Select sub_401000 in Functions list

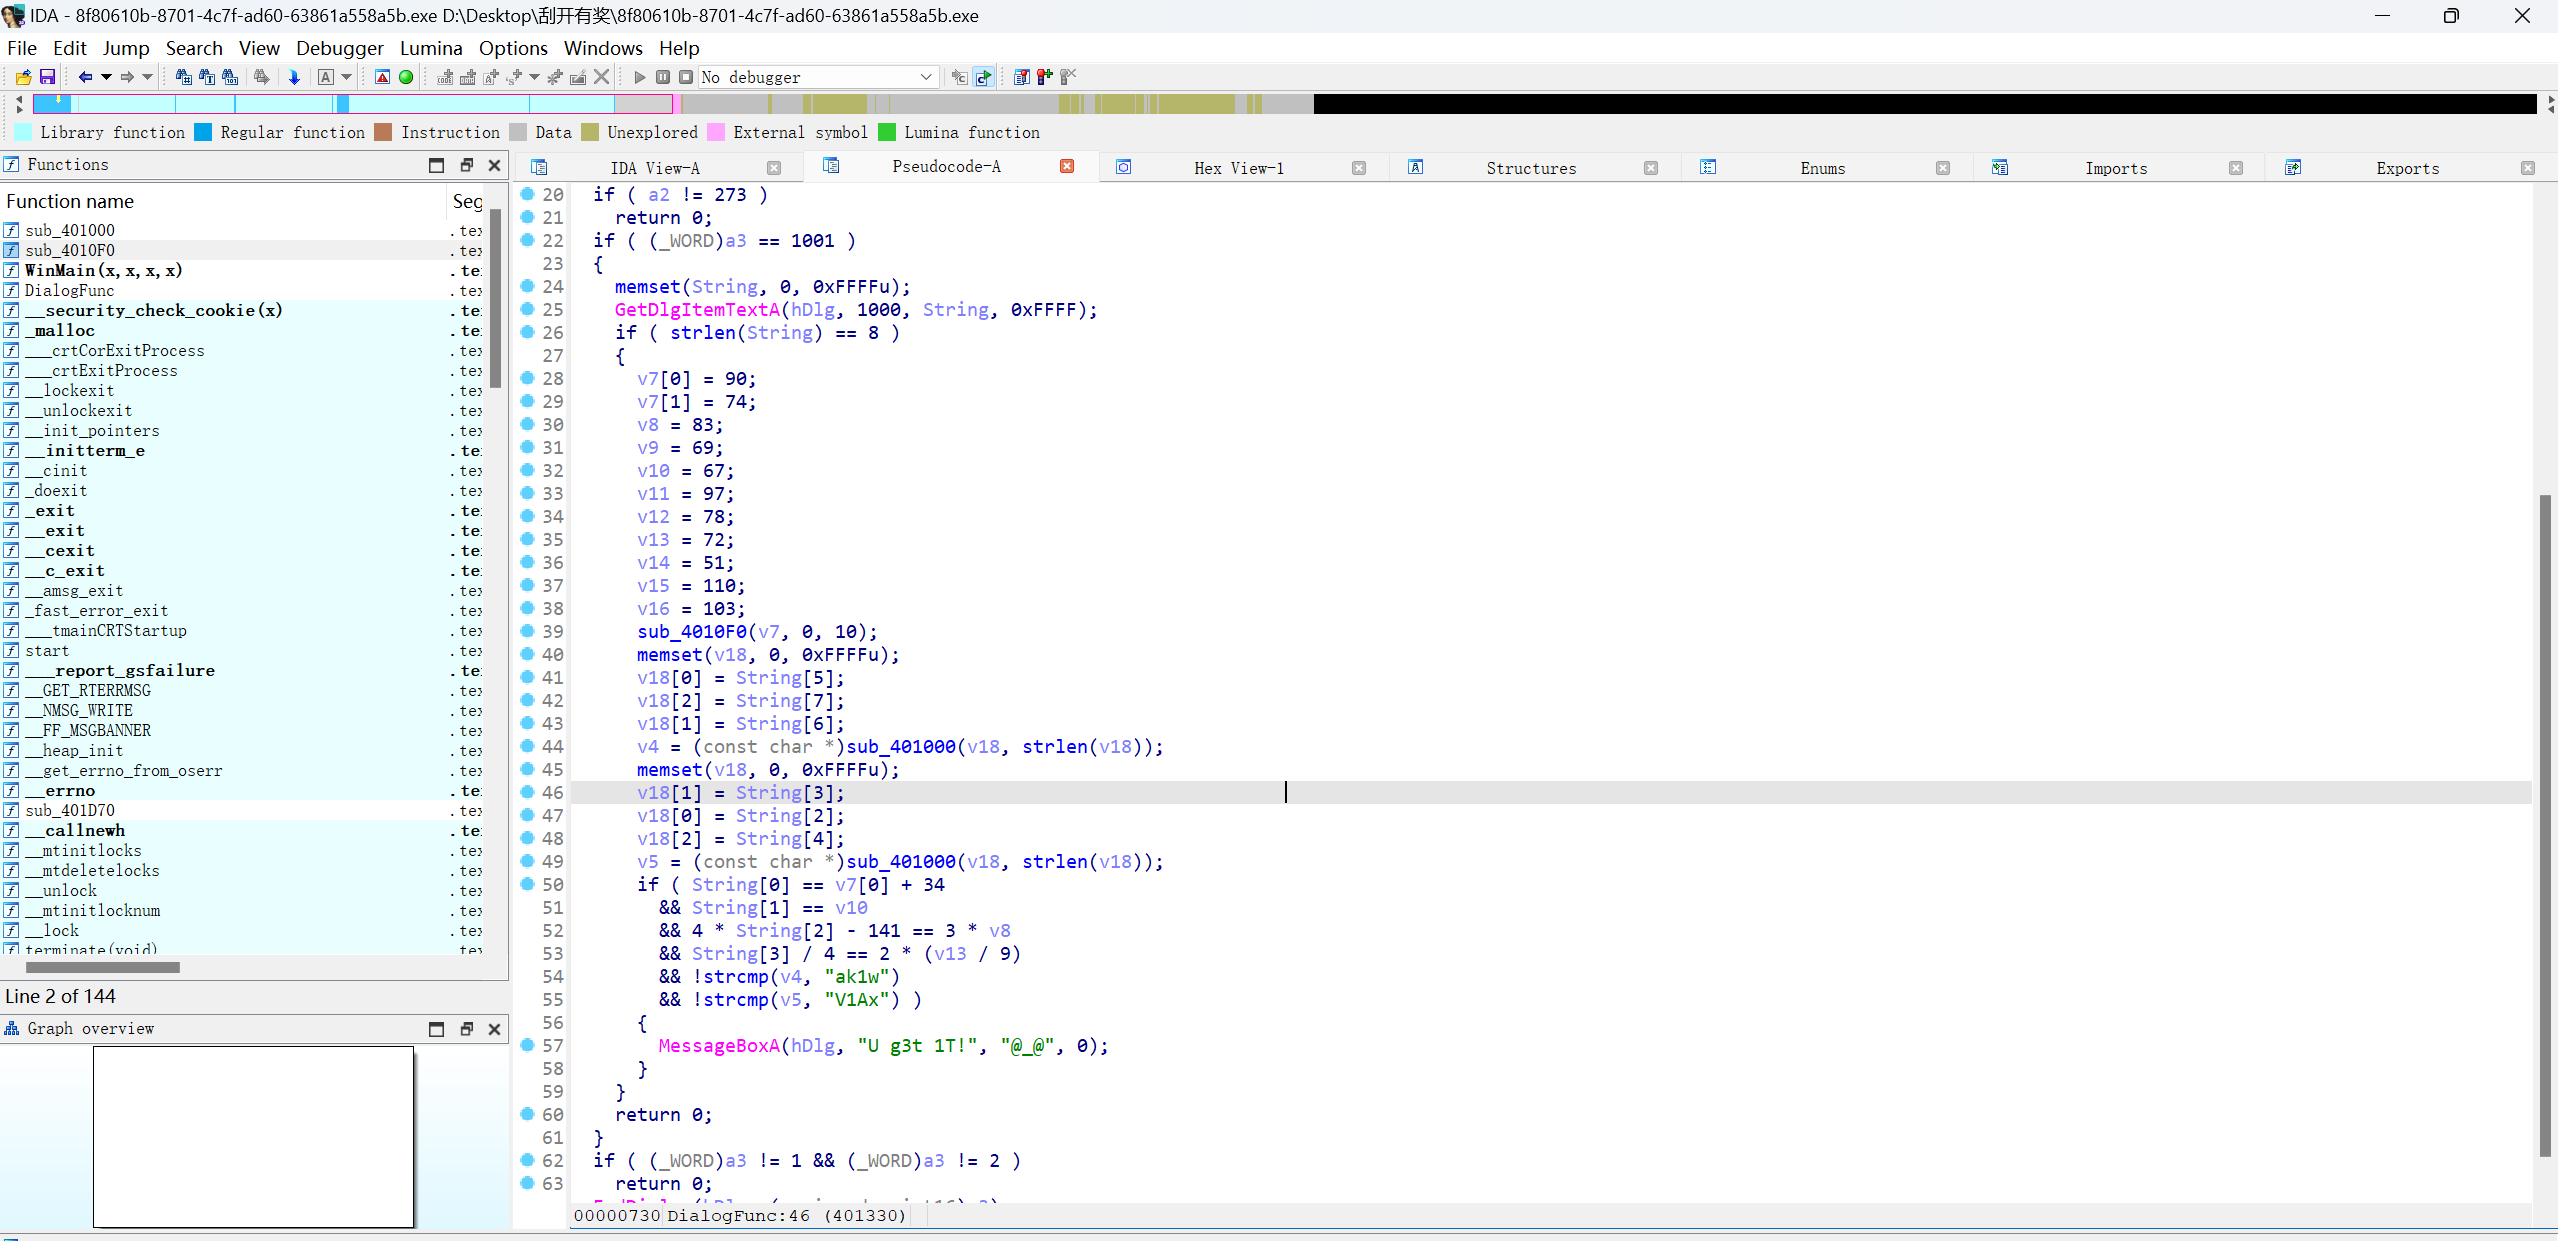tap(70, 230)
